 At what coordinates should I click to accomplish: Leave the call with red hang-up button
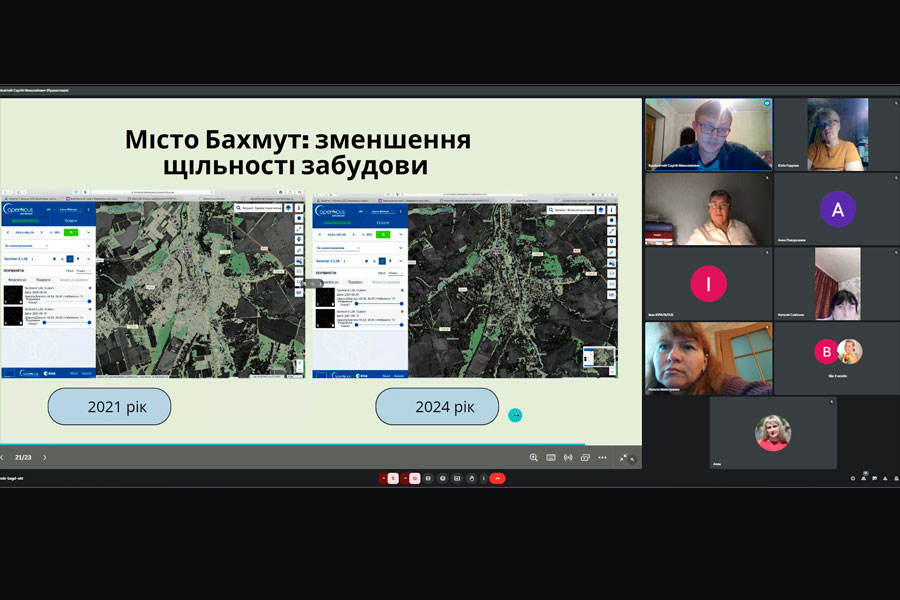click(497, 478)
